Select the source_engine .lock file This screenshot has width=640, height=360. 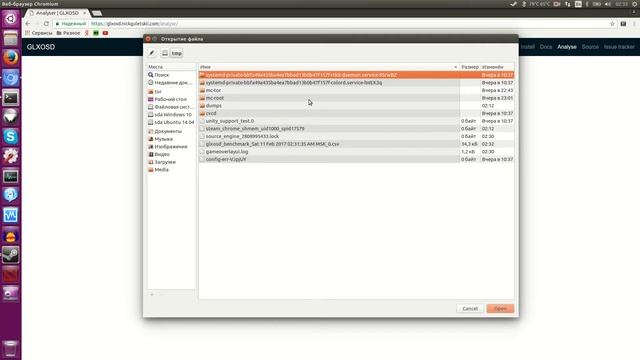[x=356, y=136]
